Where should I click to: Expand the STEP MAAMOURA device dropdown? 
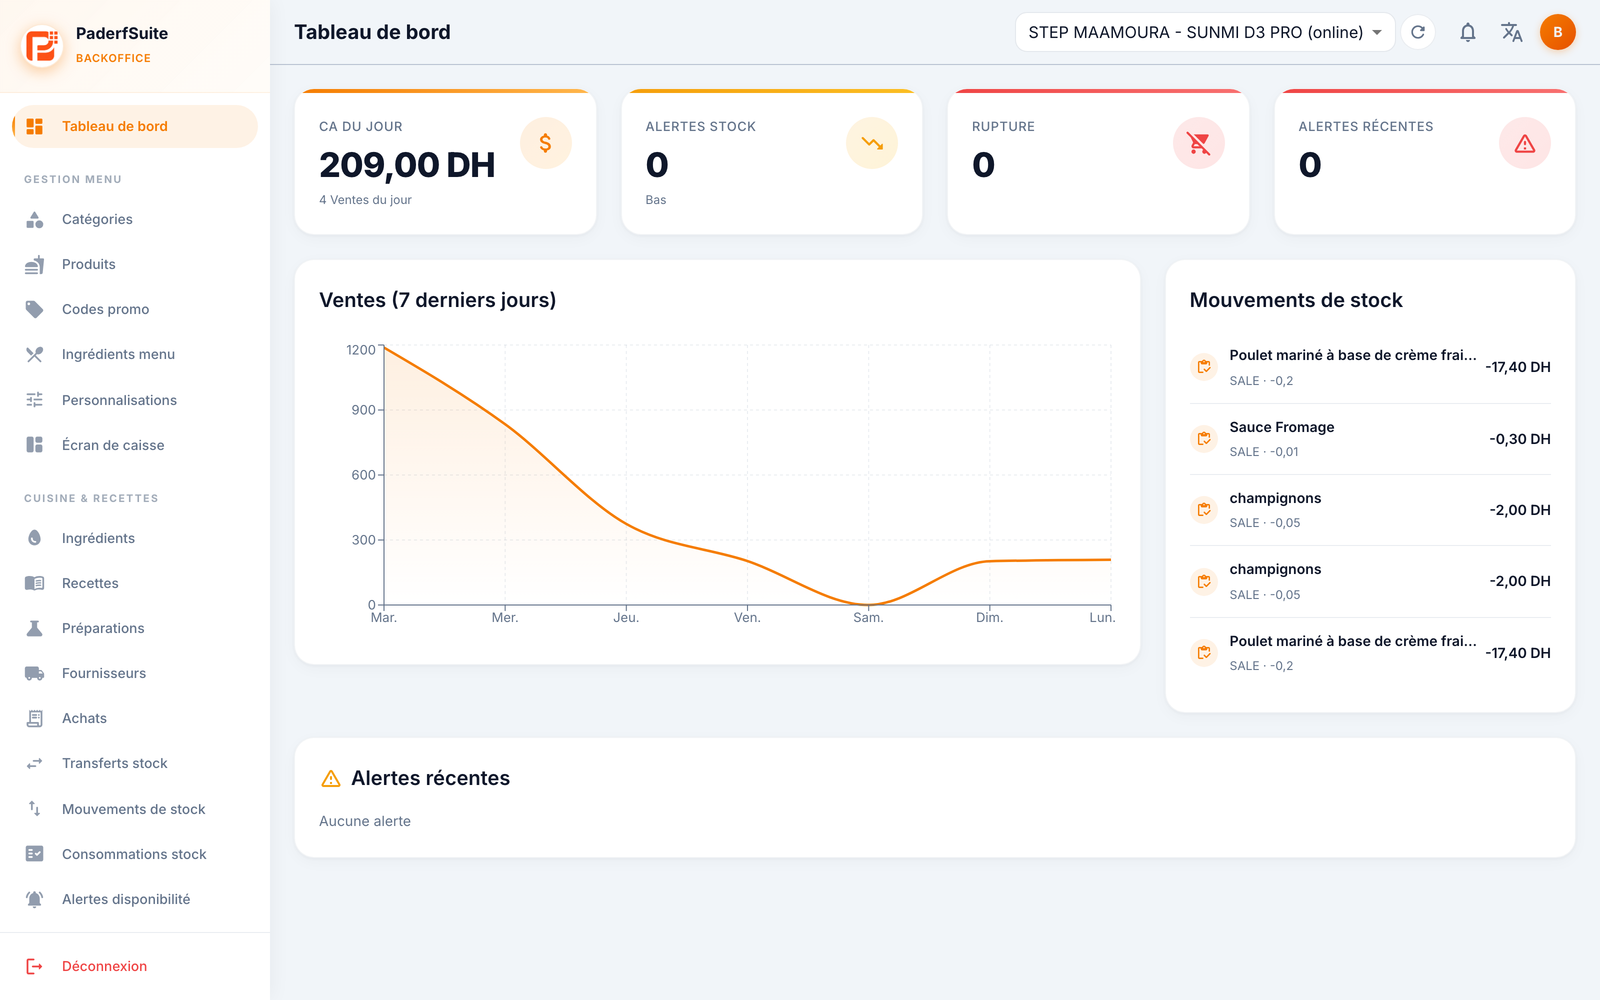point(1205,32)
